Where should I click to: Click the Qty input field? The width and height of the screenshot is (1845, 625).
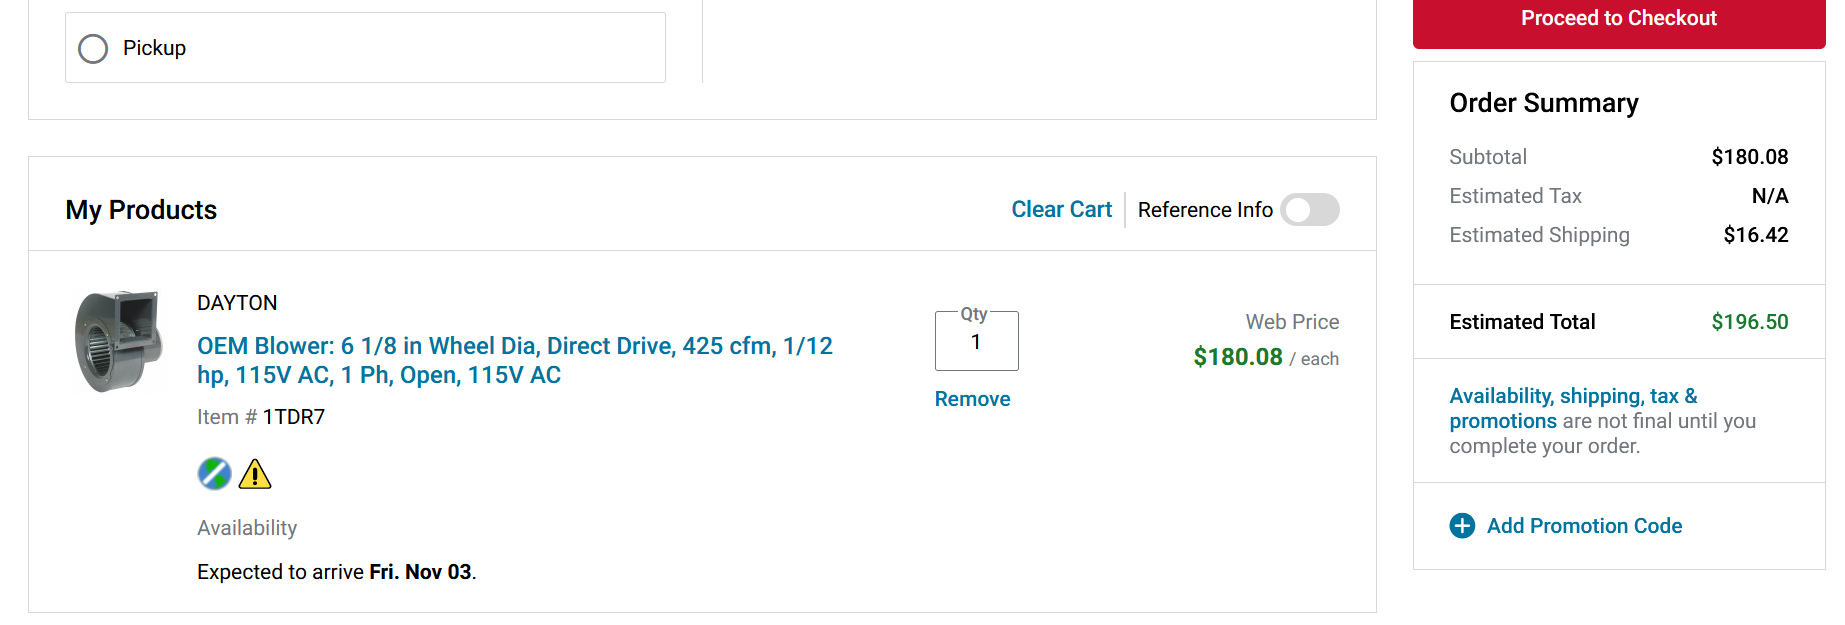tap(976, 342)
